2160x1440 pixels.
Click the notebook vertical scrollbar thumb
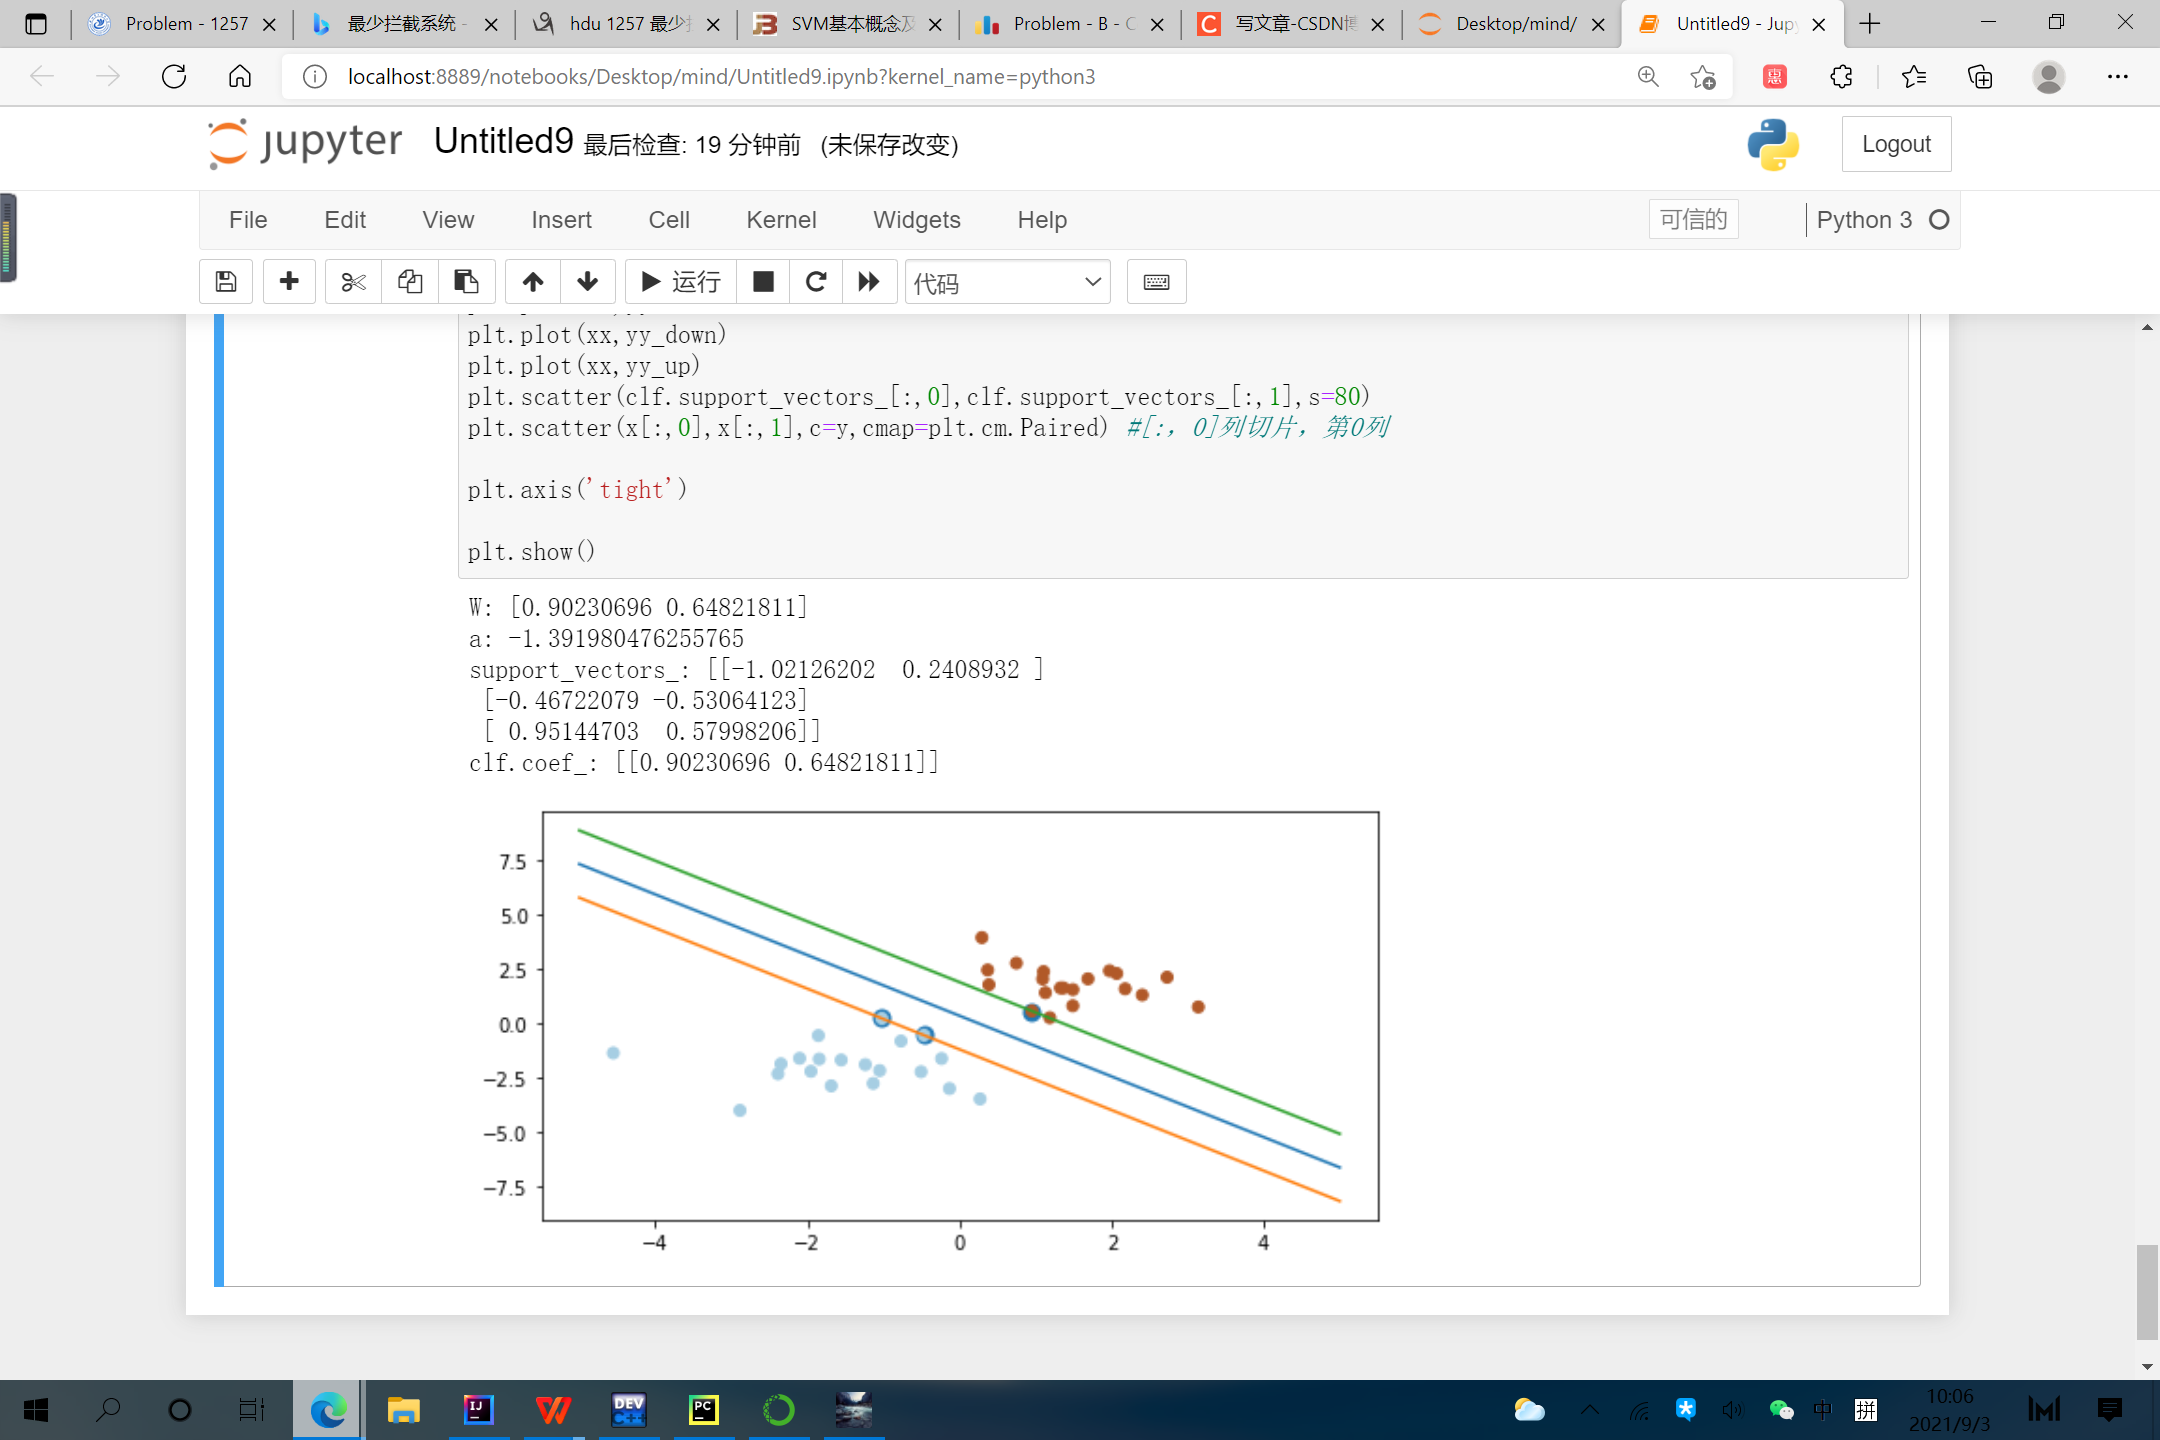pos(2146,1290)
